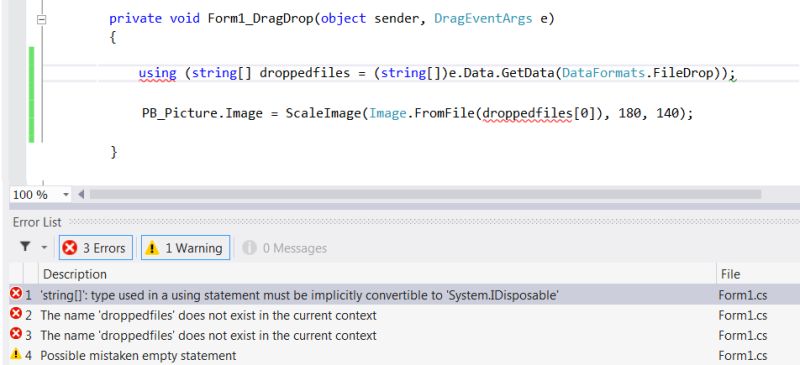The height and width of the screenshot is (365, 800).
Task: Select error row numbered 3 for droppedfiles
Action: [404, 335]
